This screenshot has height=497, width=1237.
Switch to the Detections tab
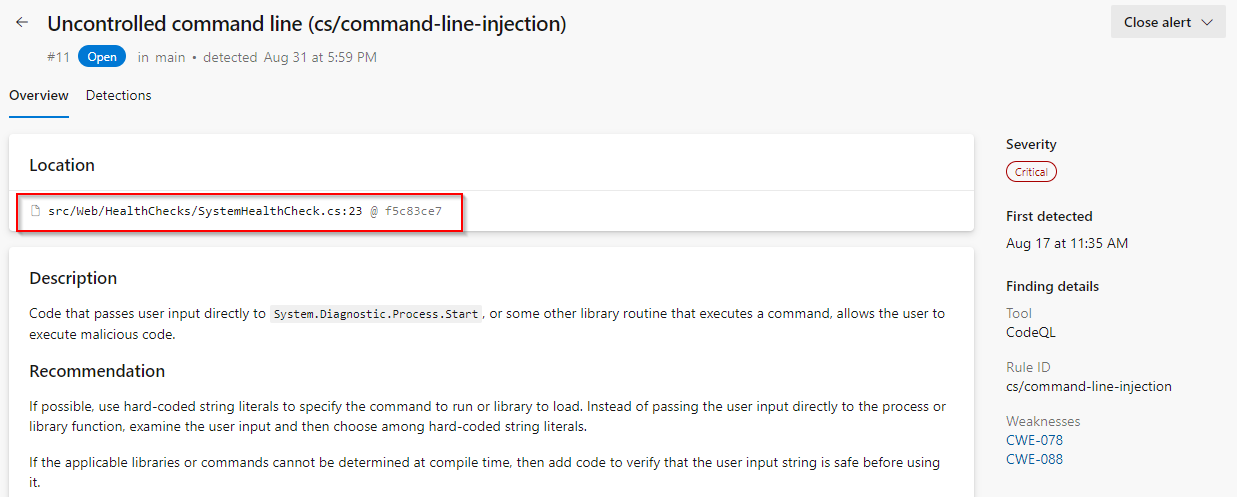119,96
